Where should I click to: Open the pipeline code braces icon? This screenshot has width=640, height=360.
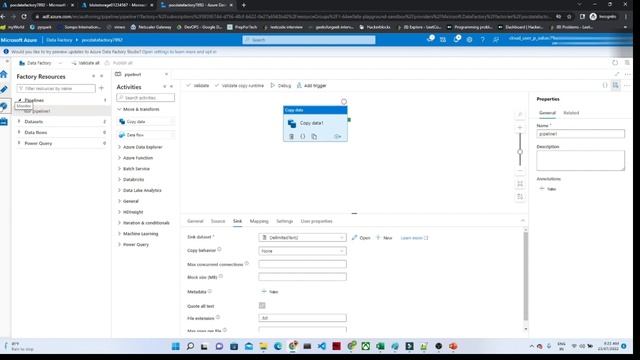point(605,85)
